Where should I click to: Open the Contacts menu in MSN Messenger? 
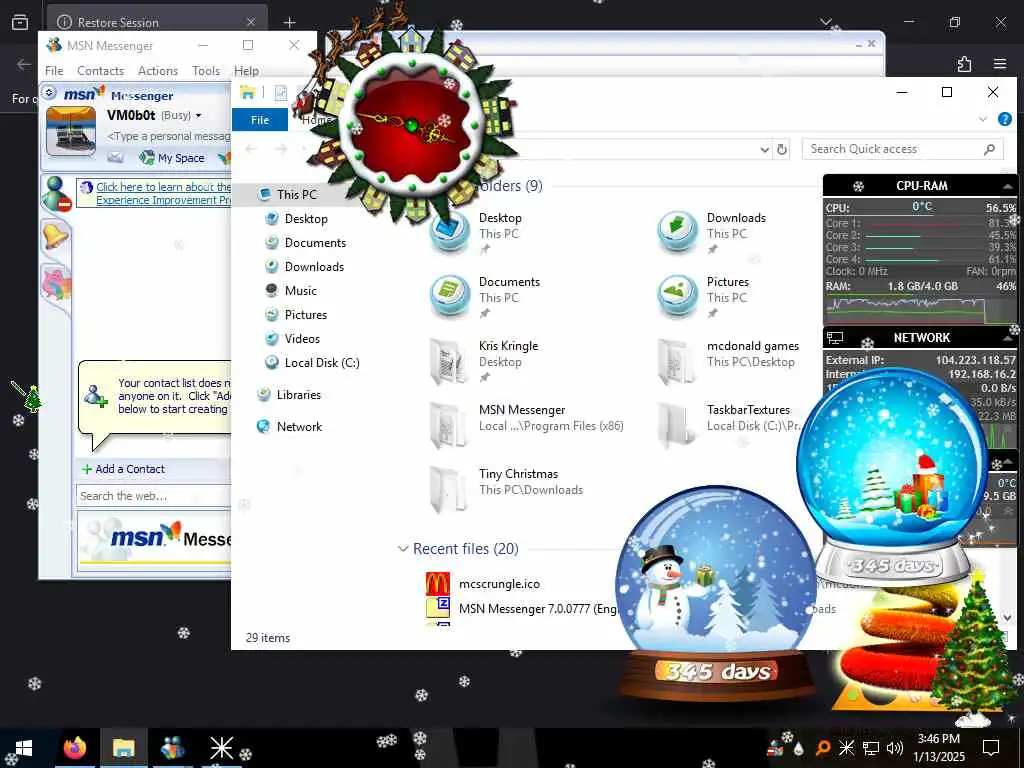[x=100, y=71]
